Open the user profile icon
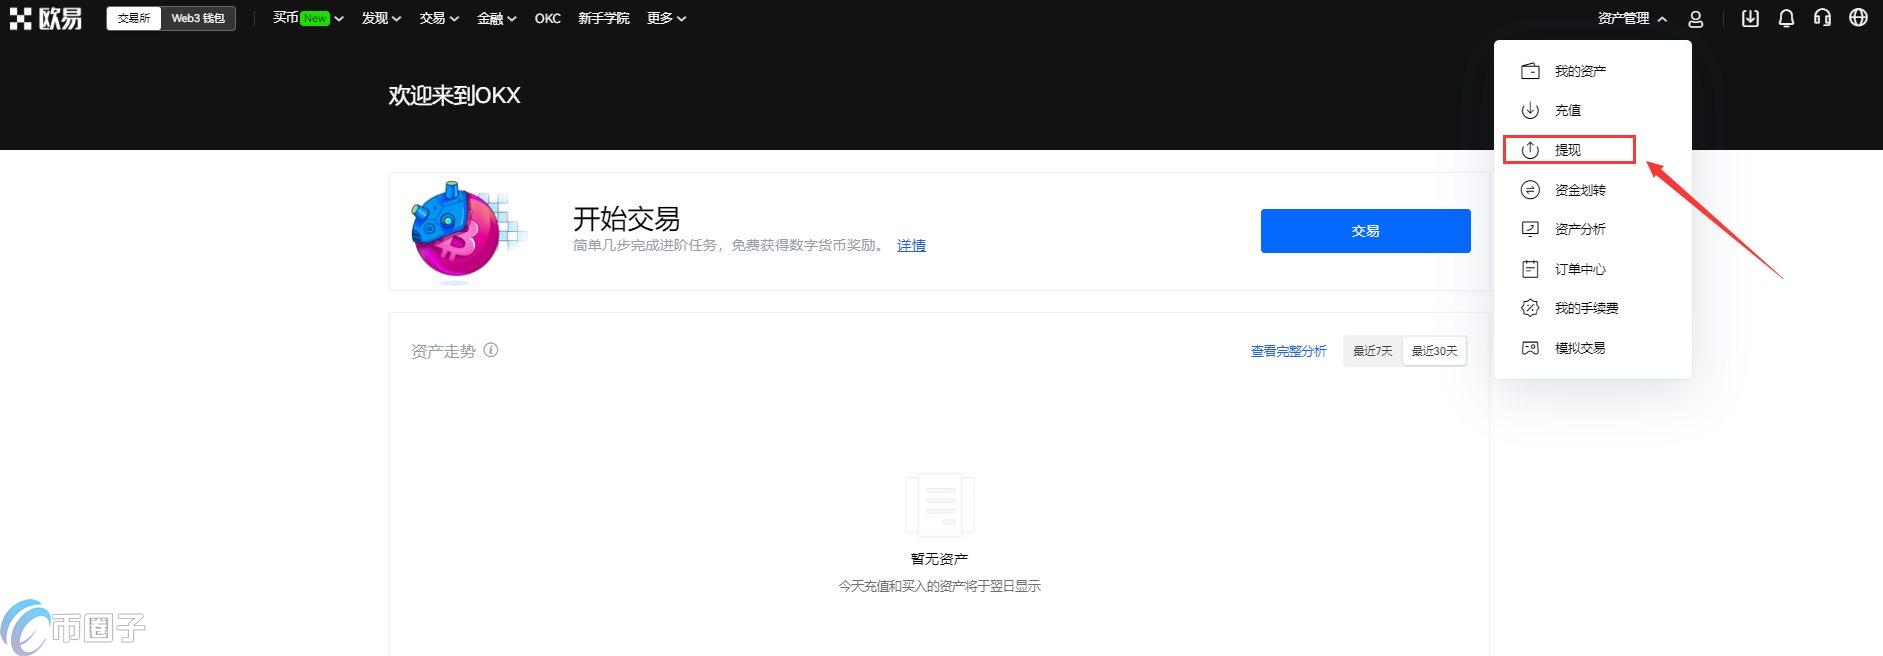This screenshot has height=656, width=1883. (x=1696, y=18)
